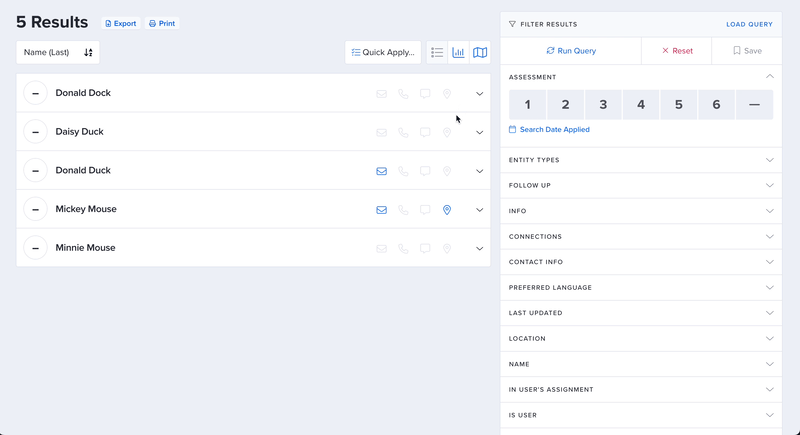
Task: Expand the Is User filter section
Action: pyautogui.click(x=641, y=415)
